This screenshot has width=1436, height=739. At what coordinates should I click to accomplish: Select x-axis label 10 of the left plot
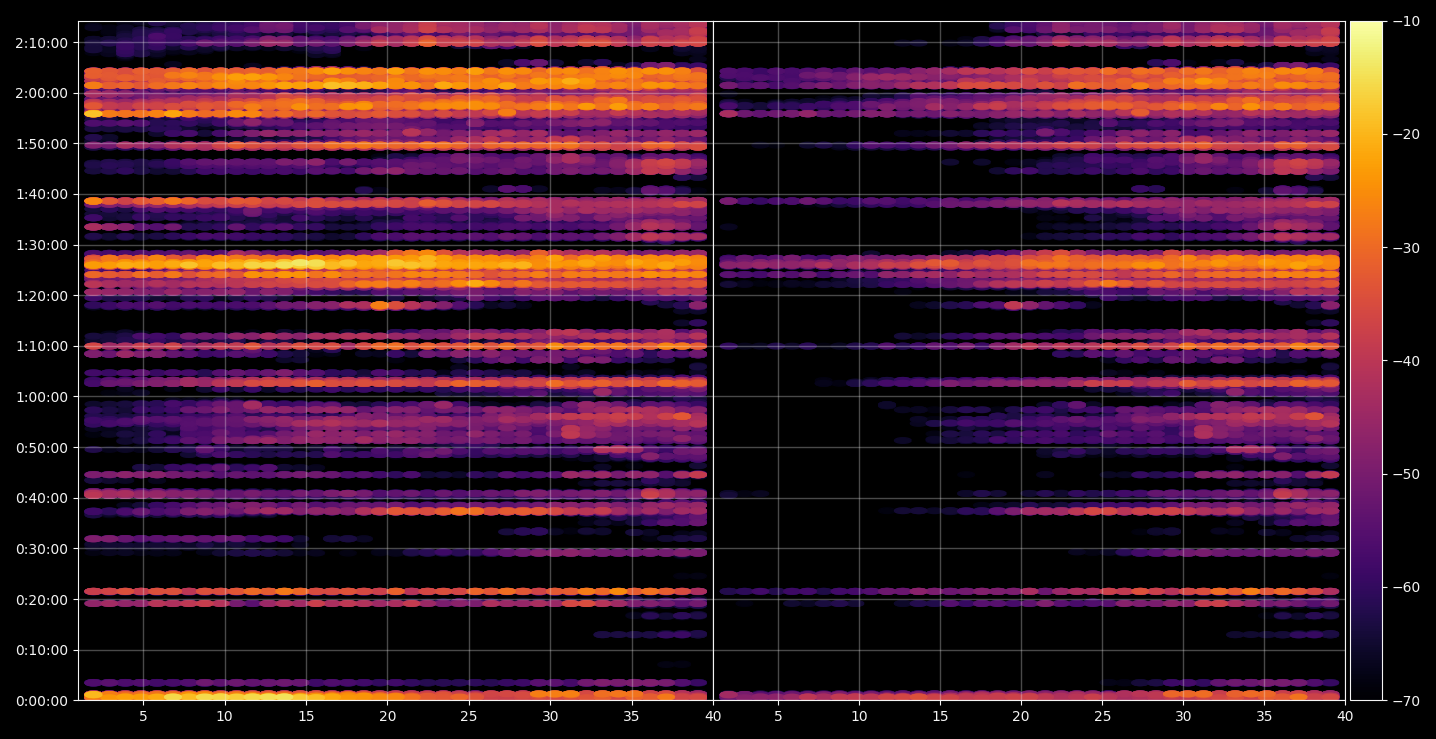coord(224,717)
